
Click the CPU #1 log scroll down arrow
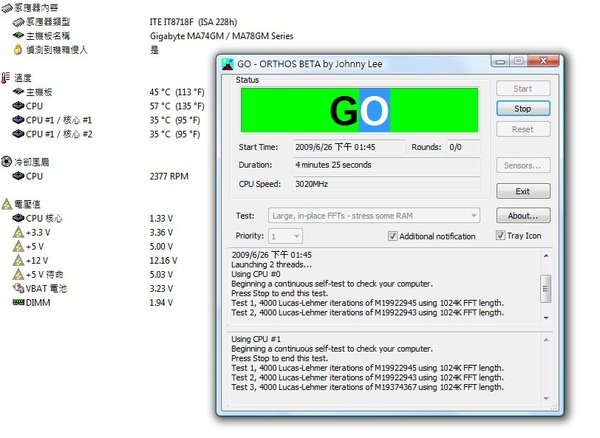546,399
